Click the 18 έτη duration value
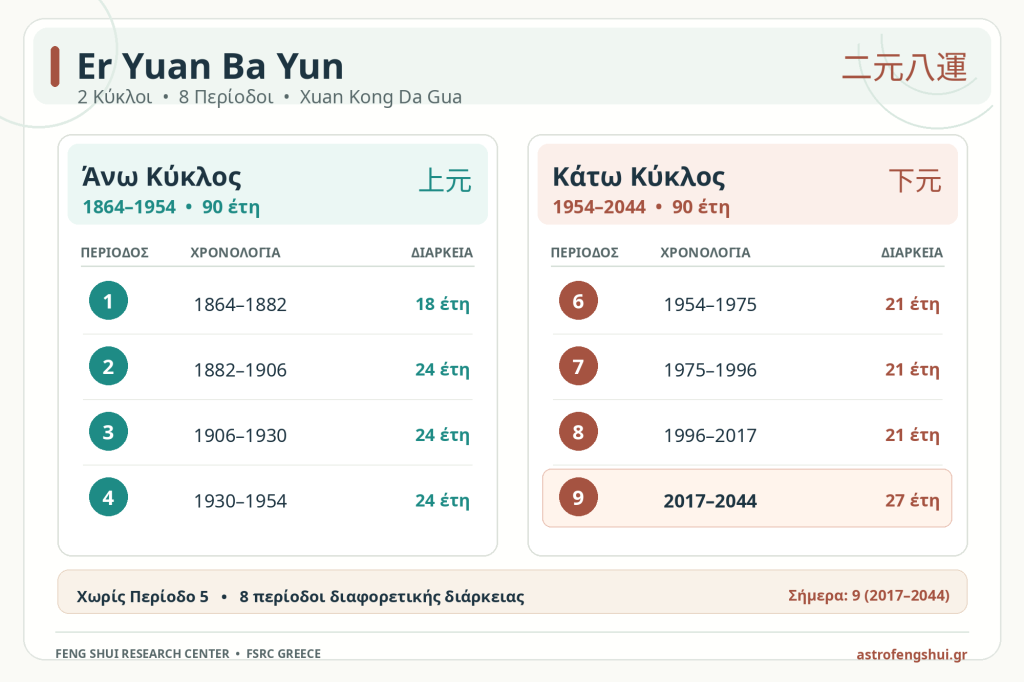 coord(442,304)
